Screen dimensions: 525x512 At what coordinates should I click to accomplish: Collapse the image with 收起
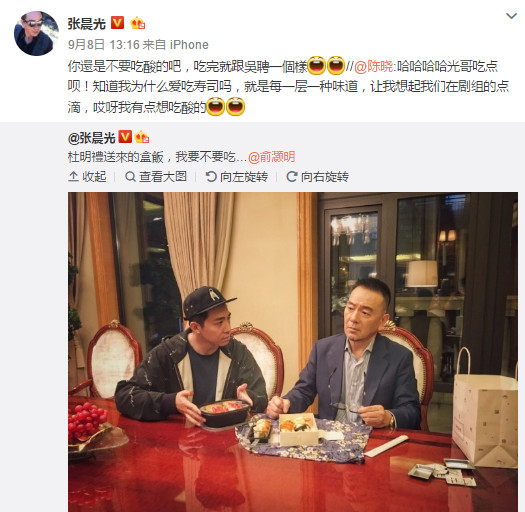coord(87,176)
